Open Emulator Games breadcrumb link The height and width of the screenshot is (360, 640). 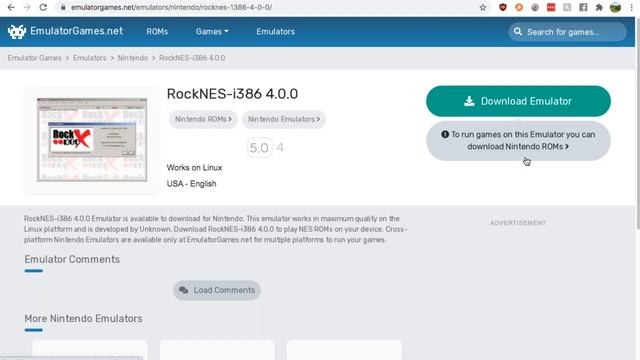pyautogui.click(x=35, y=58)
